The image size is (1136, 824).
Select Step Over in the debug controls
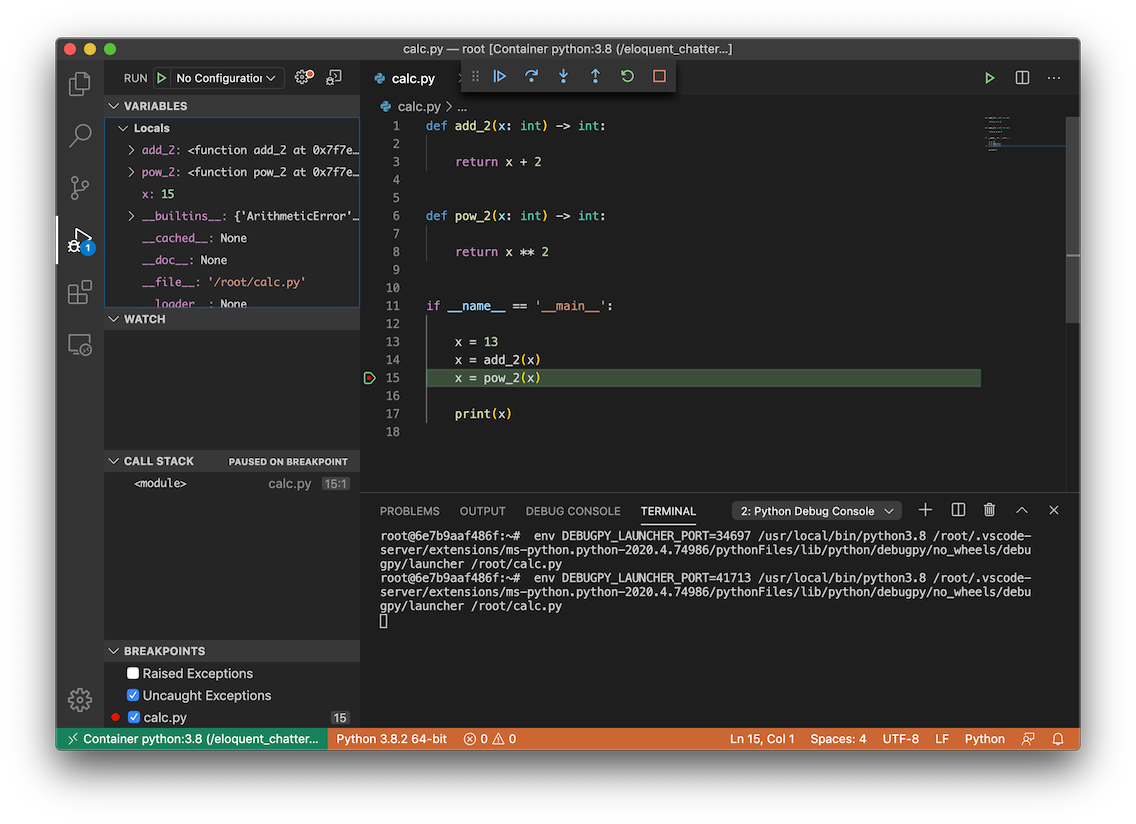pyautogui.click(x=531, y=76)
